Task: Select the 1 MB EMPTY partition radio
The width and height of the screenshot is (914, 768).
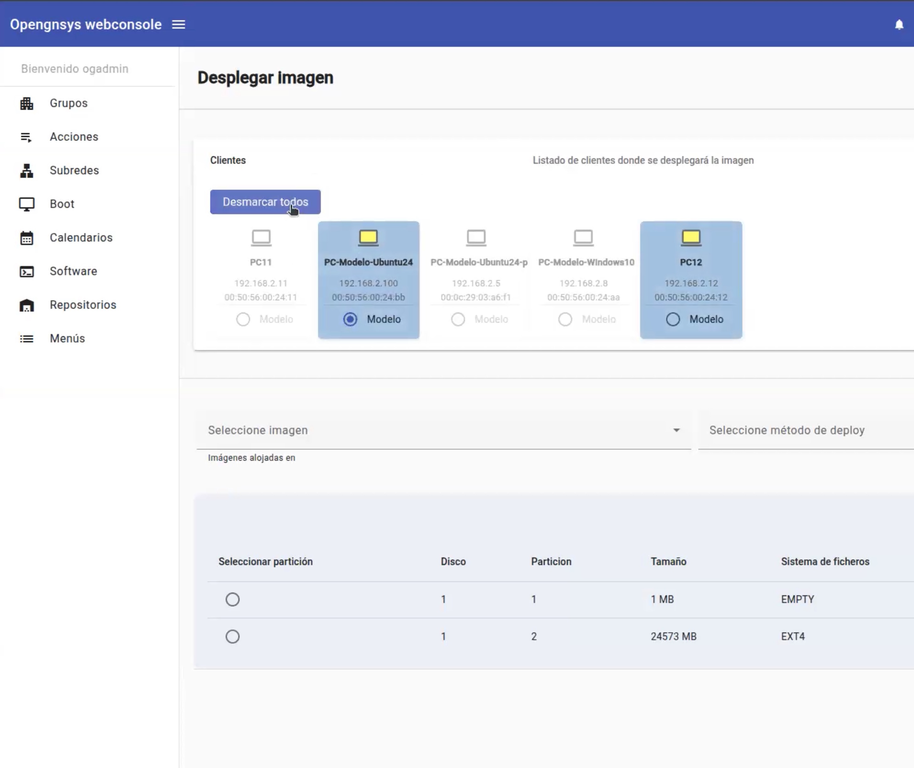Action: pyautogui.click(x=233, y=600)
